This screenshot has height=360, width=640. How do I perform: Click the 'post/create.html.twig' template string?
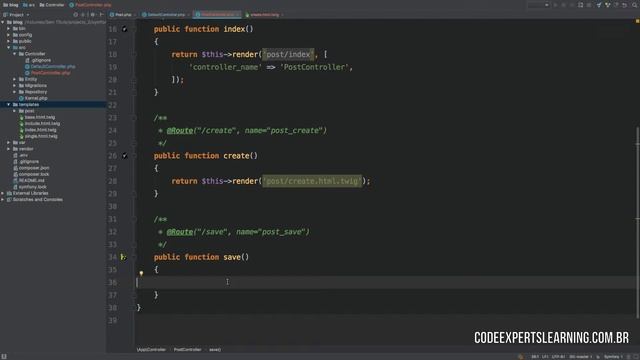click(x=312, y=181)
